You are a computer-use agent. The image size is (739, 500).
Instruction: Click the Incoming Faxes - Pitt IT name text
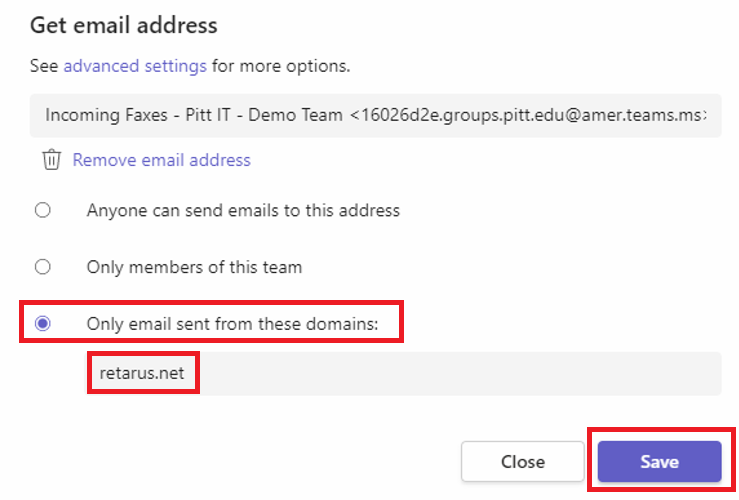(140, 115)
